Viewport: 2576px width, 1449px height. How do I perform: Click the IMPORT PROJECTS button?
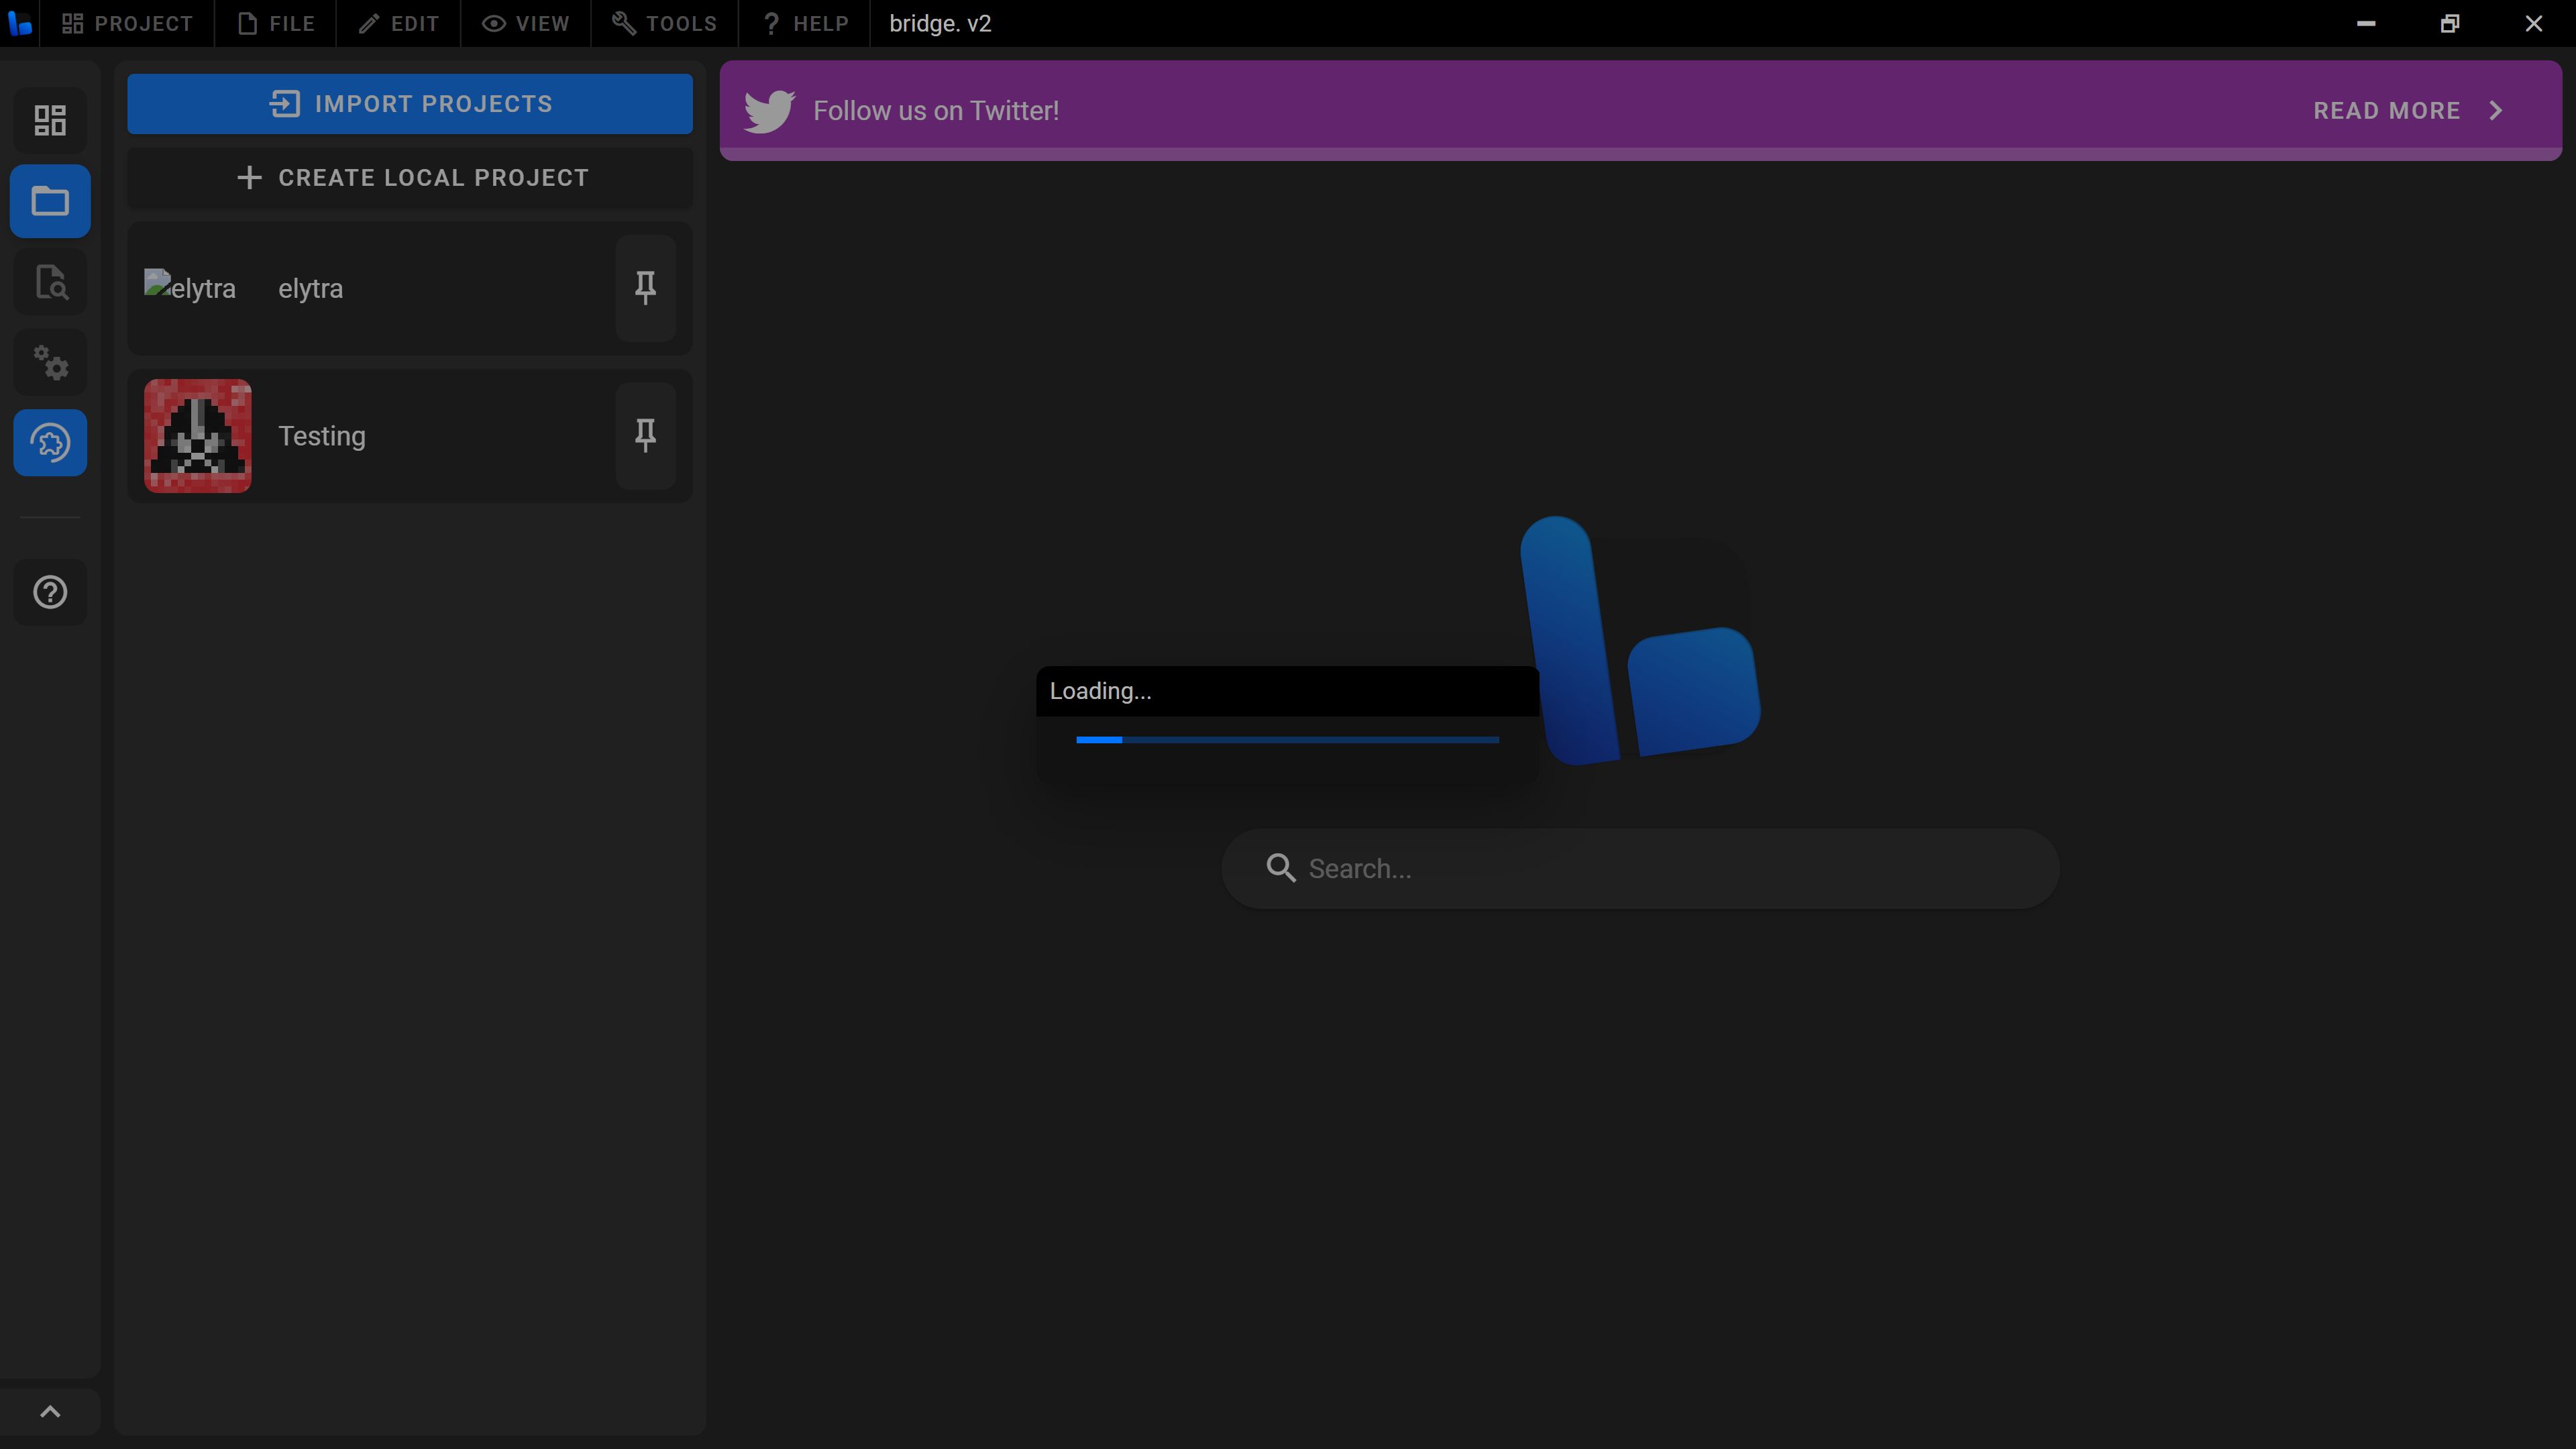click(x=410, y=104)
